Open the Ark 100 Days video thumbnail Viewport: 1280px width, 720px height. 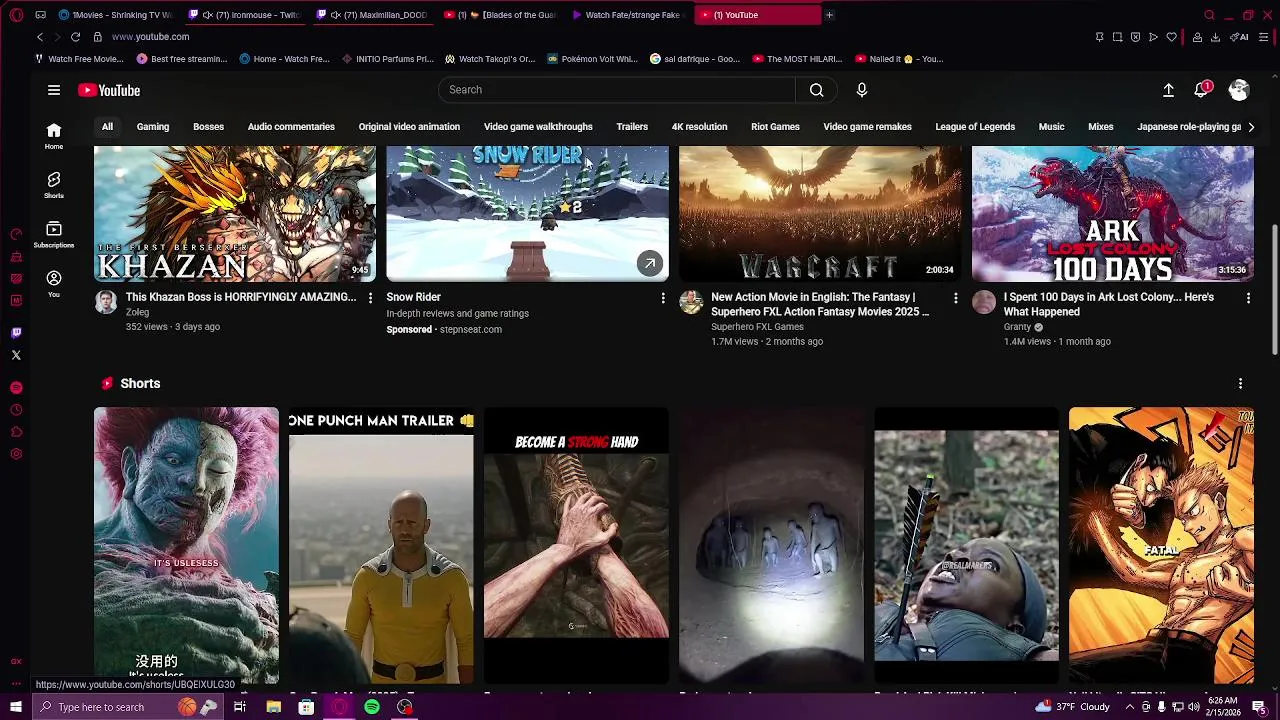[x=1112, y=214]
